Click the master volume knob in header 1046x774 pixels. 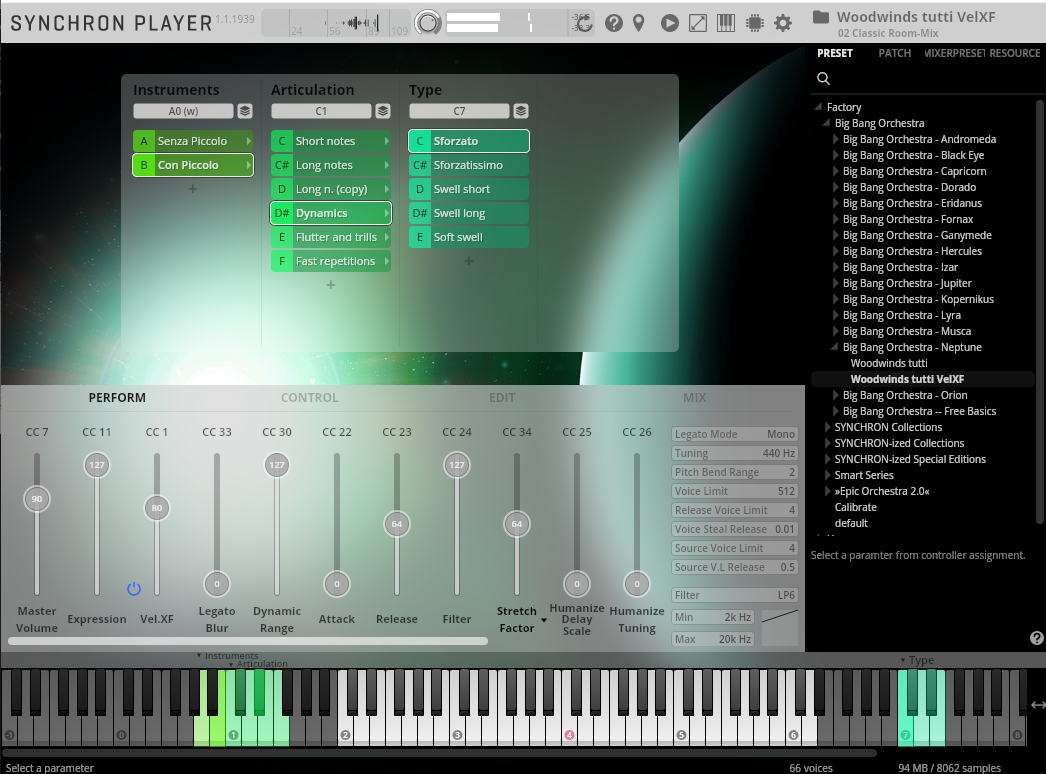428,23
